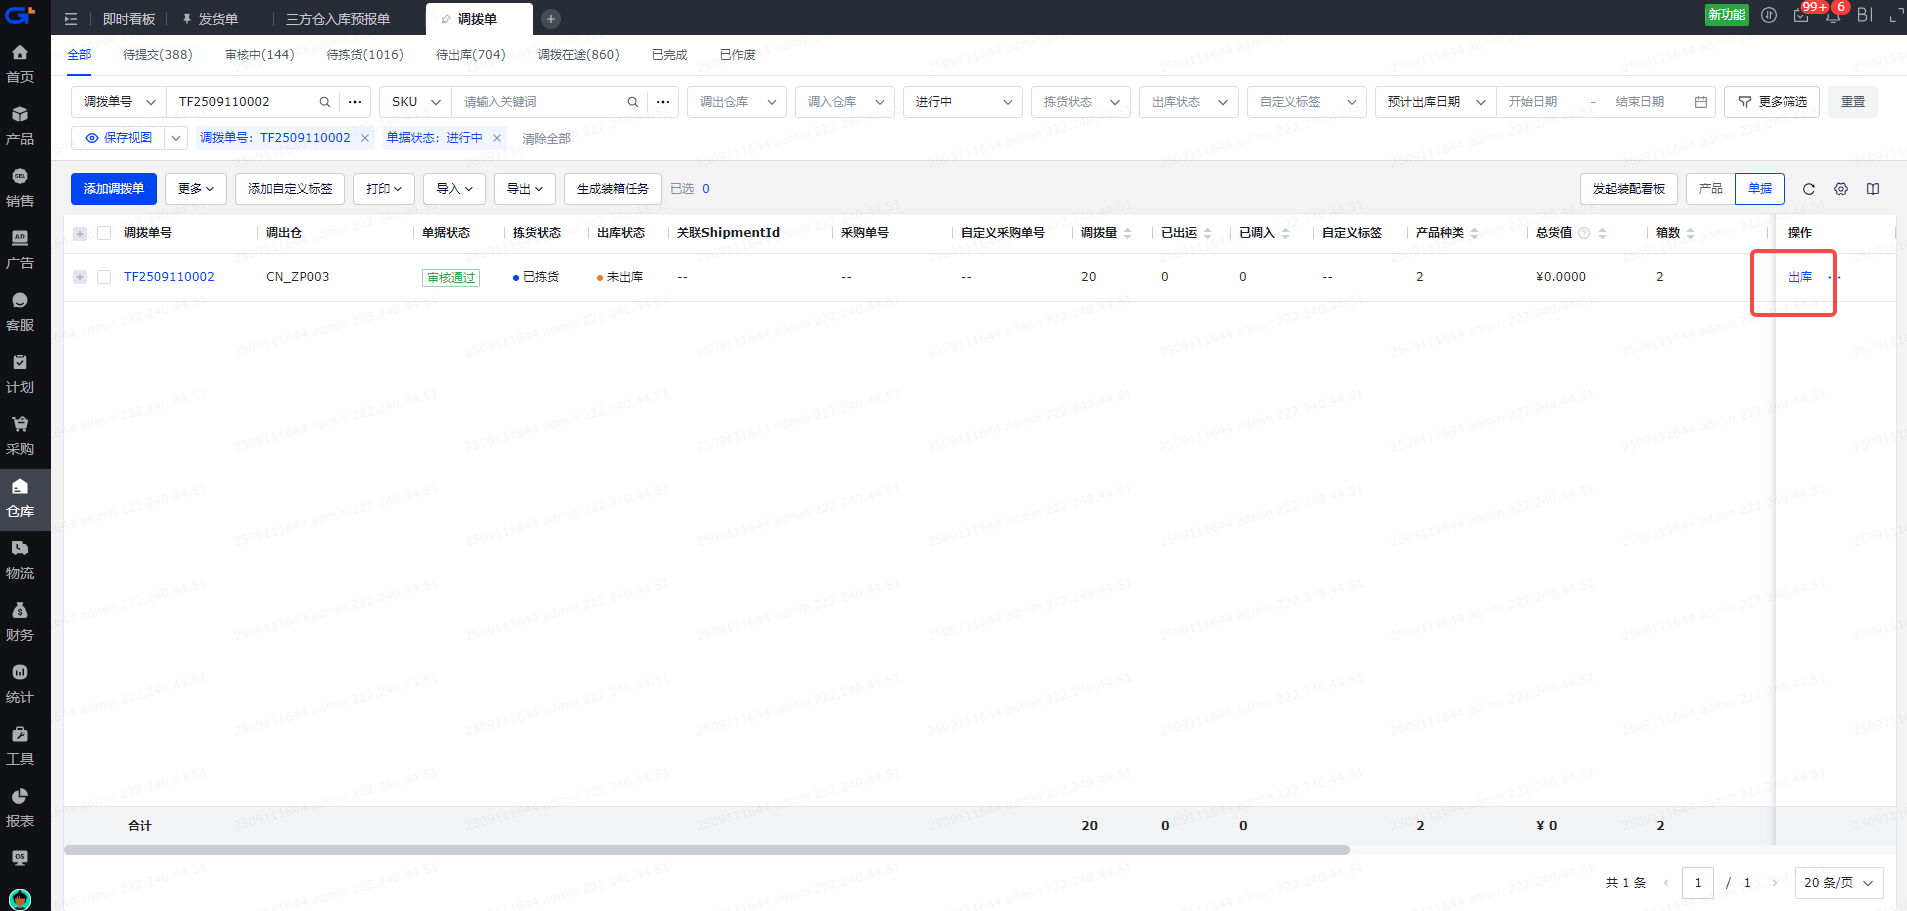Click 重置 reset button
The image size is (1907, 911).
click(x=1853, y=102)
